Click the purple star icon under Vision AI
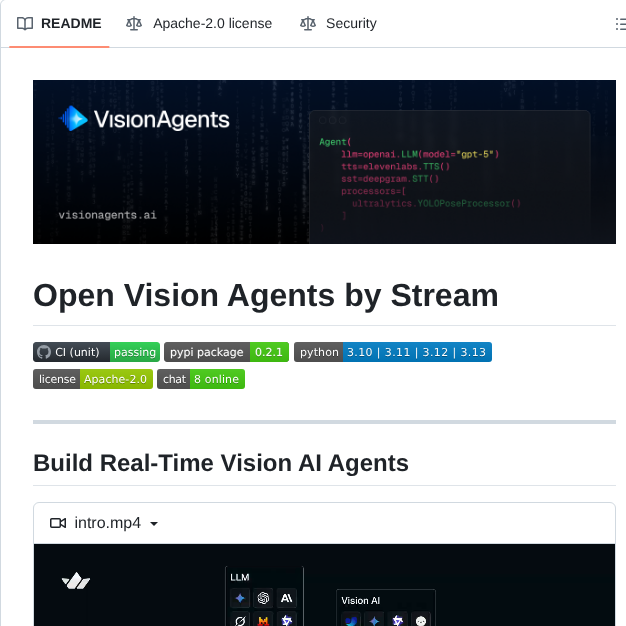Image resolution: width=626 pixels, height=626 pixels. [398, 619]
